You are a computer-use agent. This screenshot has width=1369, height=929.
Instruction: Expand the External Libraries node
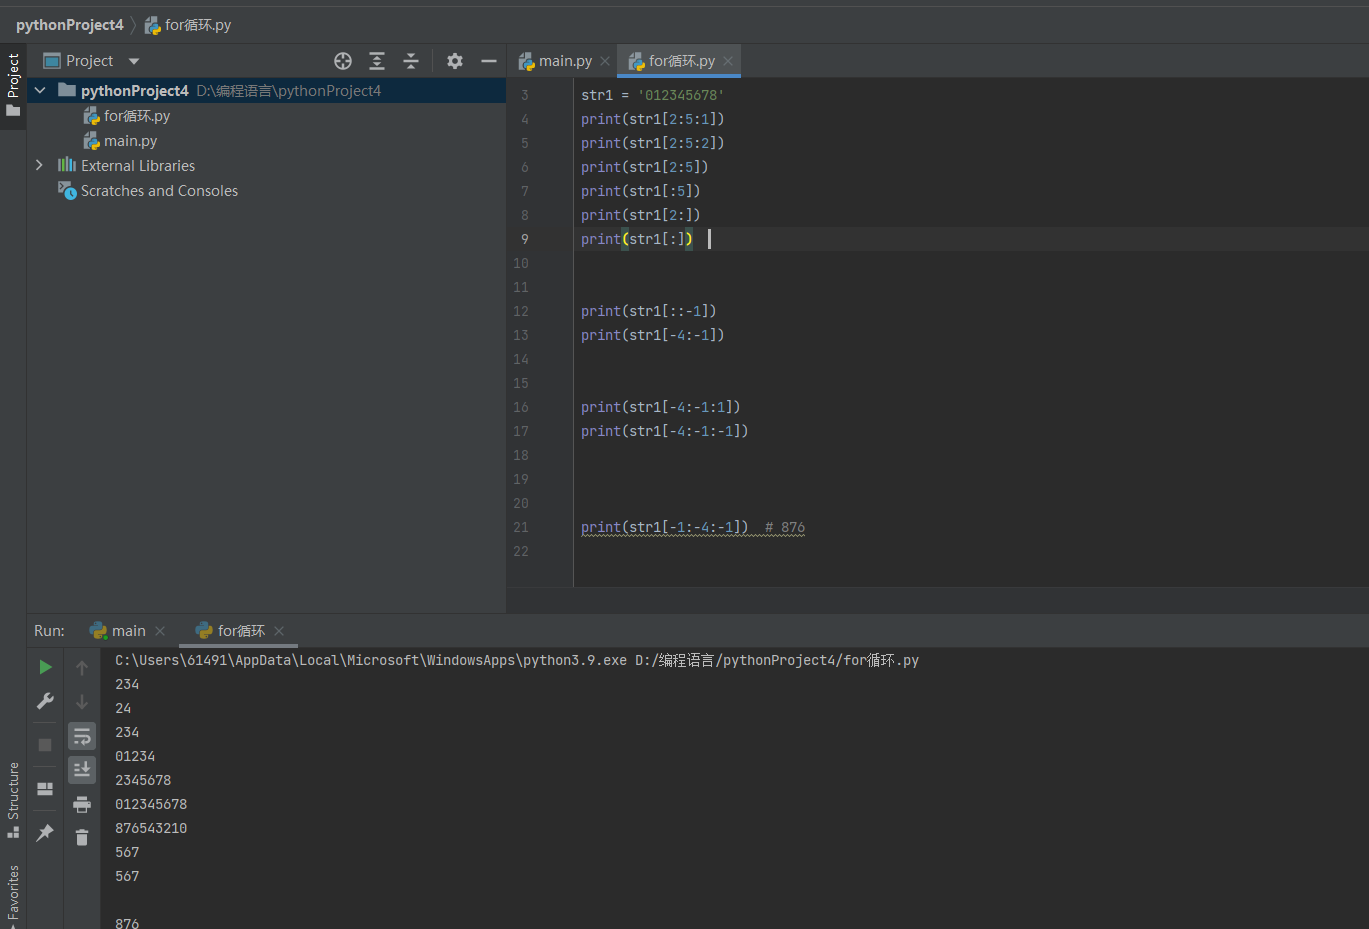39,165
